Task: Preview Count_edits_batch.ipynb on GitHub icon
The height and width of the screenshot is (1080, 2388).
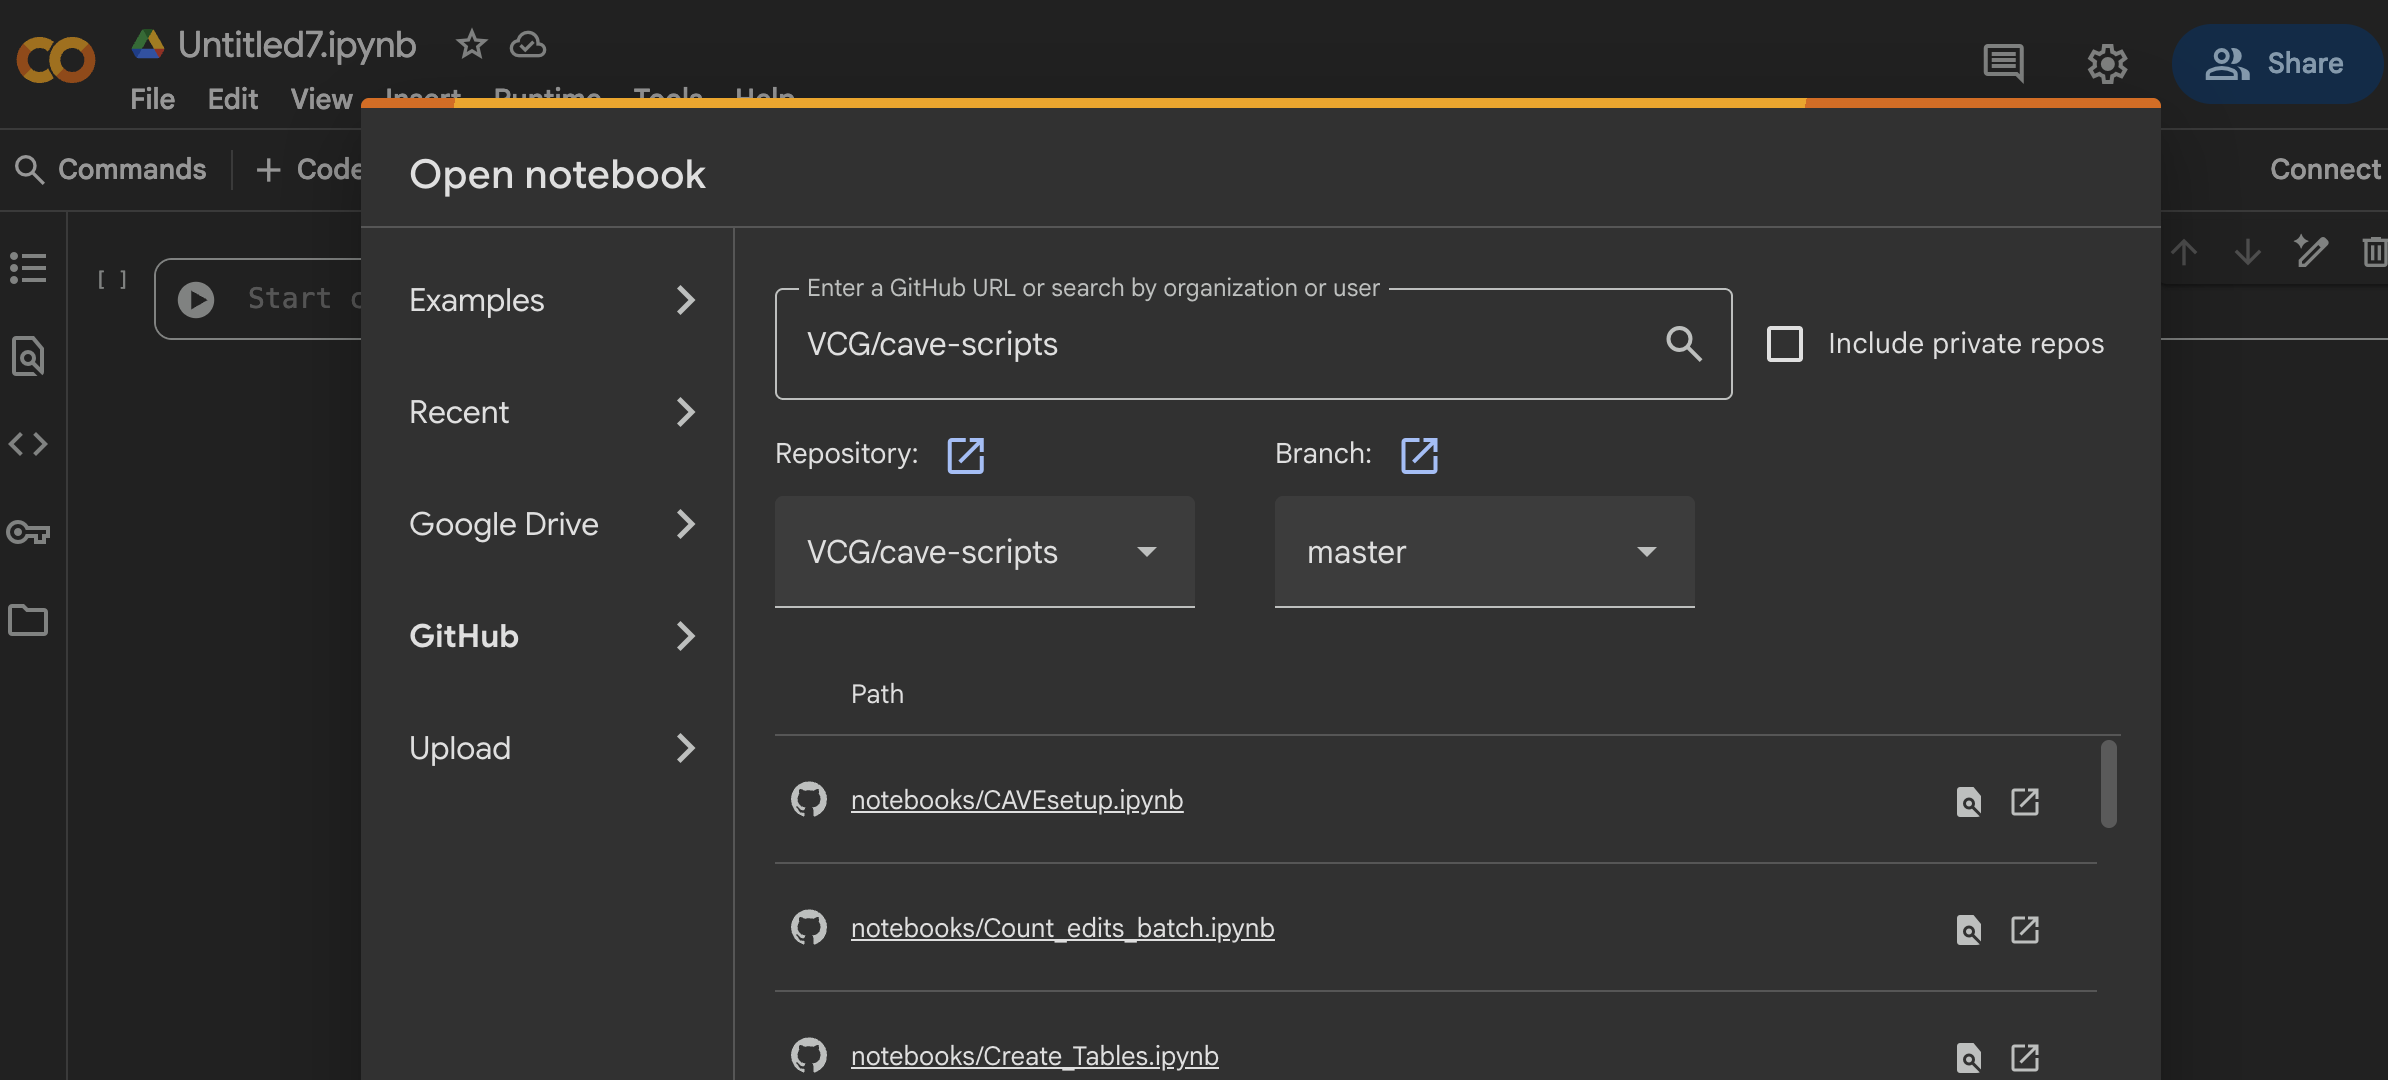Action: 1968,929
